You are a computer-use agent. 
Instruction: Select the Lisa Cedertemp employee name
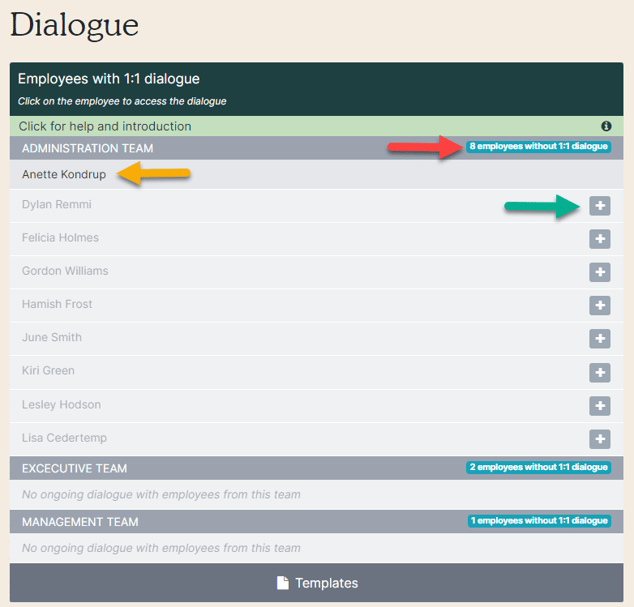[64, 438]
